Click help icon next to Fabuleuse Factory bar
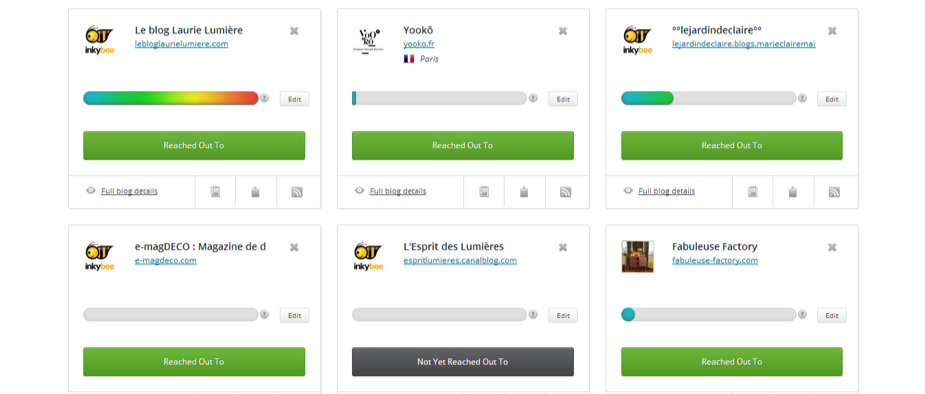The image size is (925, 394). 802,315
